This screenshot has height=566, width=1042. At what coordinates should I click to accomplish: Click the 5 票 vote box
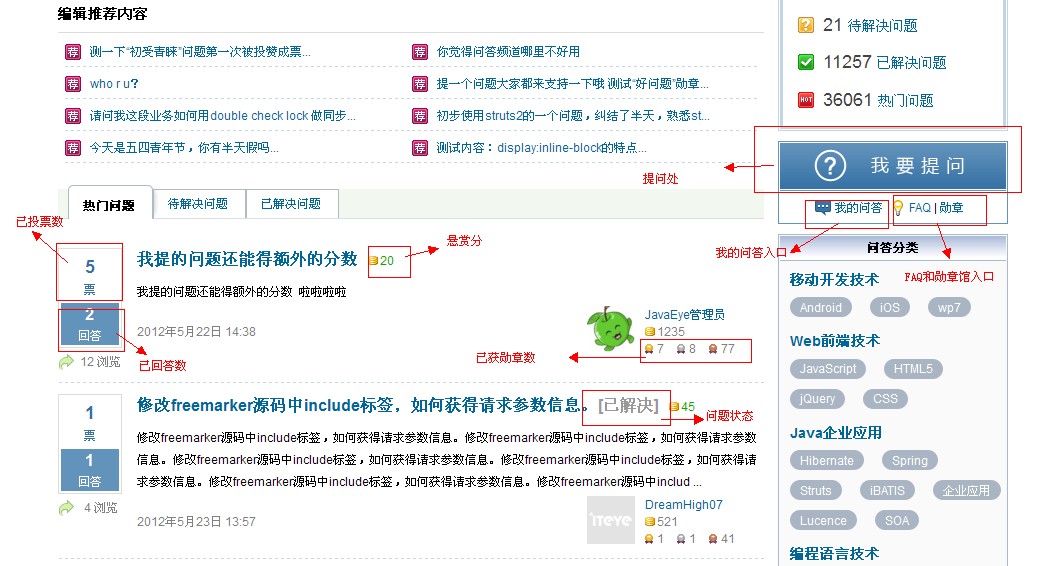[x=90, y=276]
